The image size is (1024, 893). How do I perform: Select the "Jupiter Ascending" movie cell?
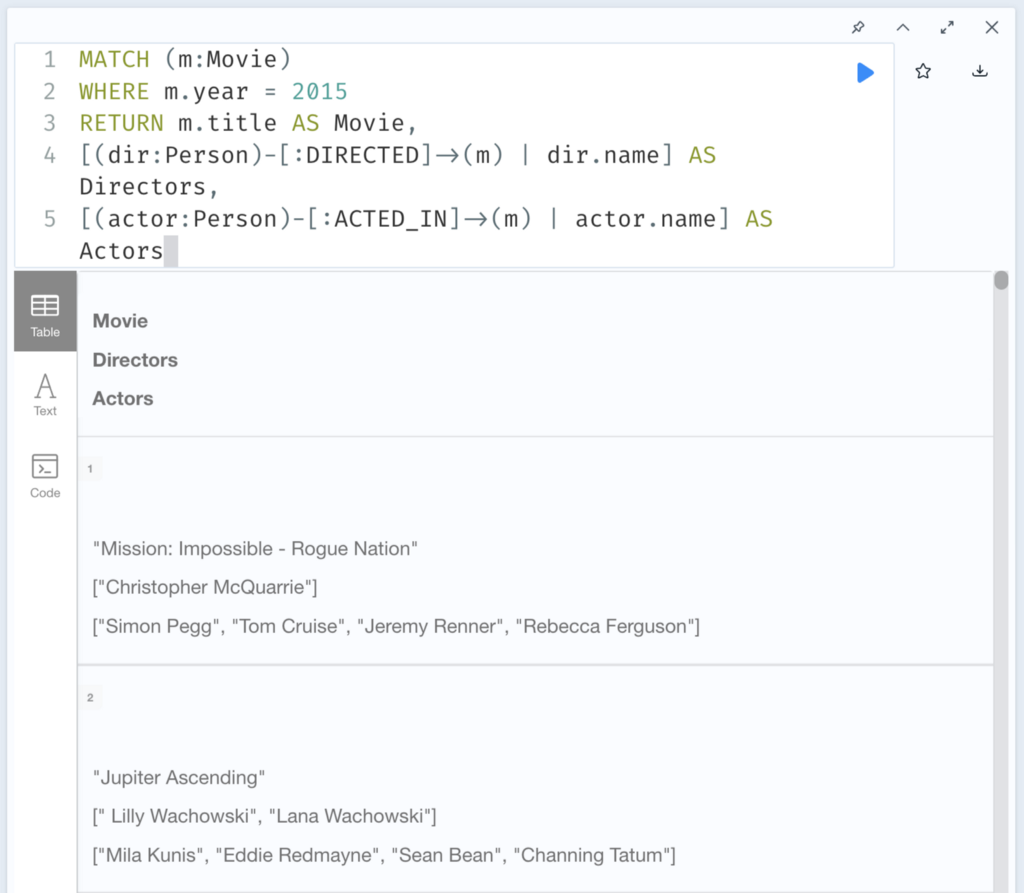[x=179, y=777]
